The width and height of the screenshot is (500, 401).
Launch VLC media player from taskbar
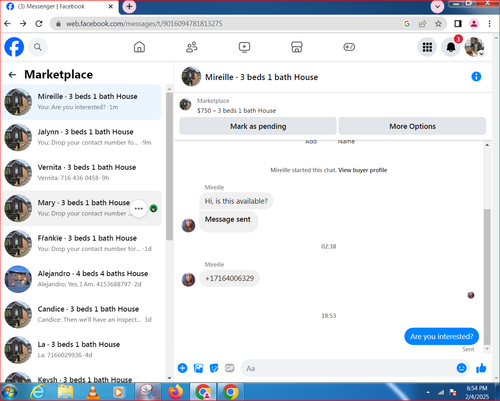[x=92, y=392]
